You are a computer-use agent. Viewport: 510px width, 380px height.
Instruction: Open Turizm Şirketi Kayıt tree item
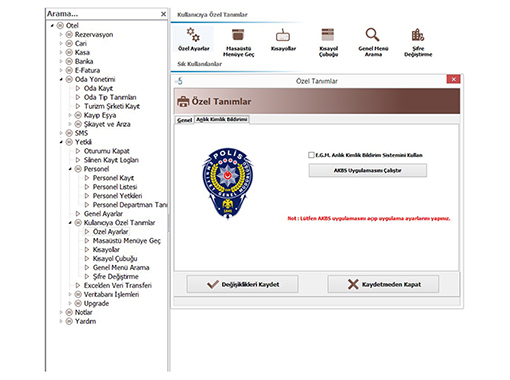[x=112, y=106]
